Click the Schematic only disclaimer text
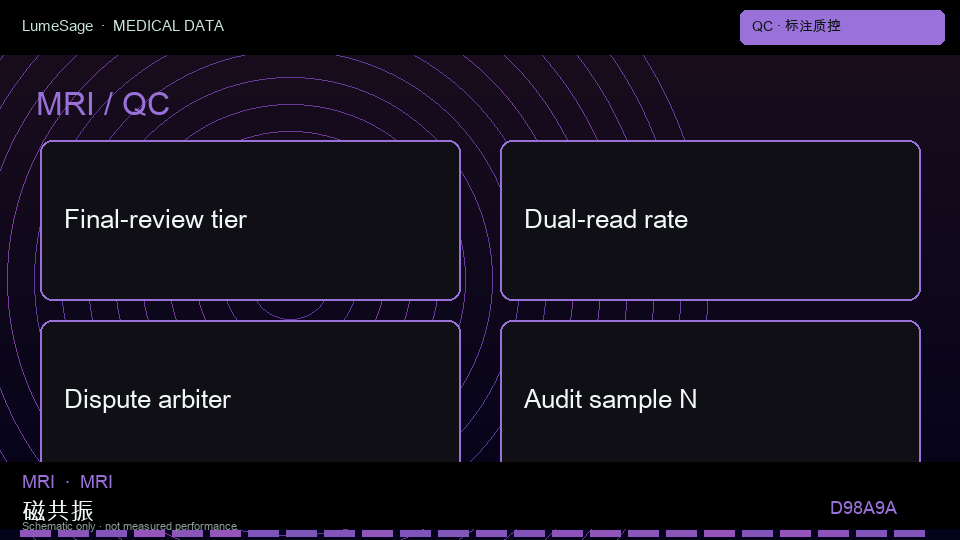This screenshot has width=960, height=540. [129, 526]
